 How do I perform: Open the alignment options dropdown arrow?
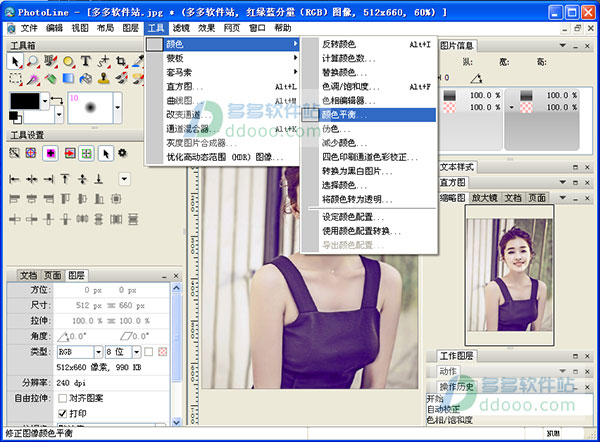coord(124,179)
